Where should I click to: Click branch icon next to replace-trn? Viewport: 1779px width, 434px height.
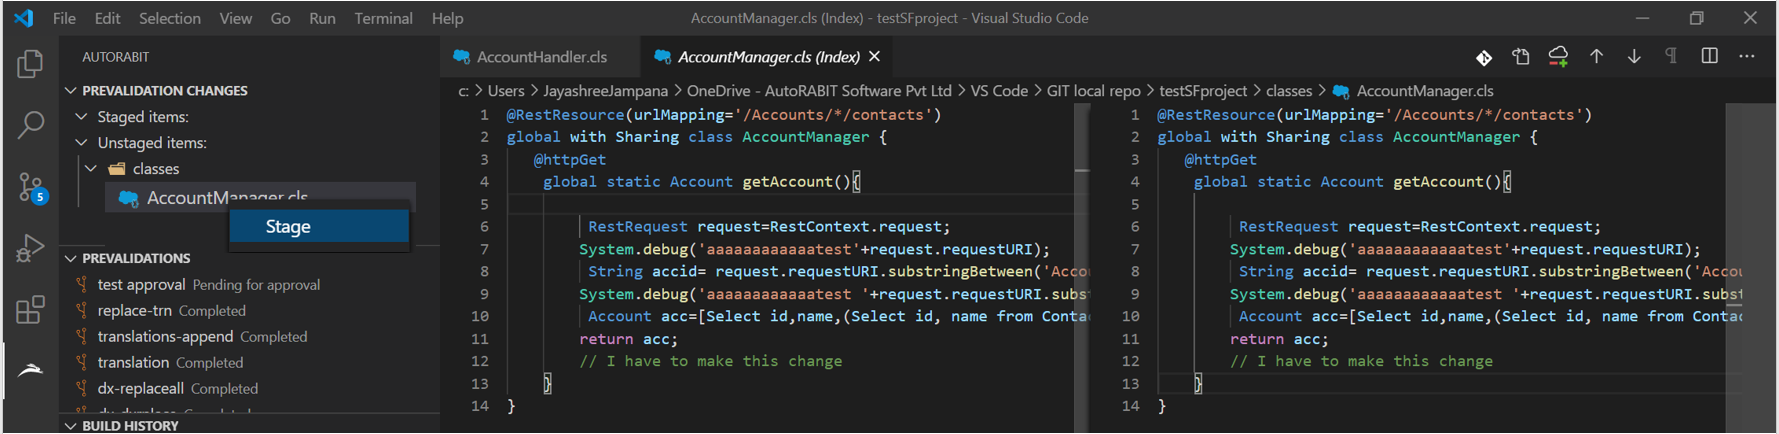click(81, 311)
